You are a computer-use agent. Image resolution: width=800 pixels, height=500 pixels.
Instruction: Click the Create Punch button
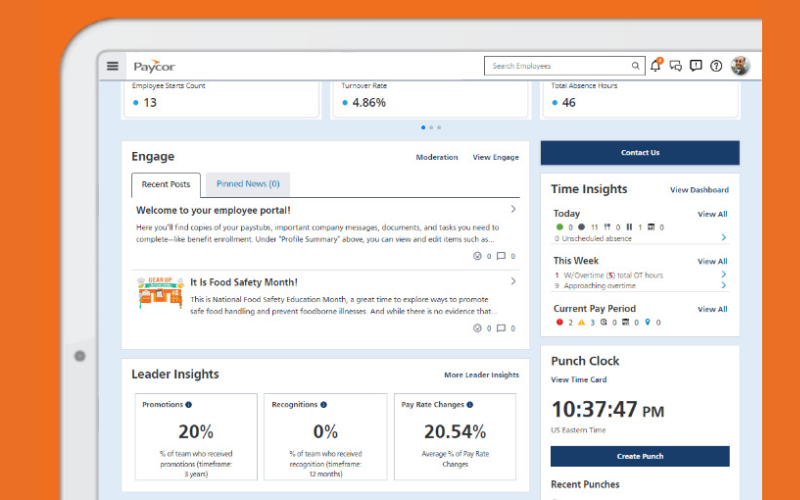tap(640, 456)
